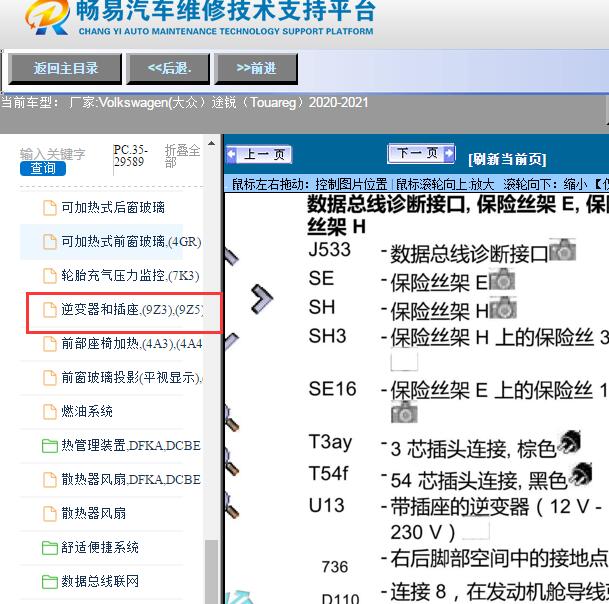Click the 输入关键字 search field

(x=52, y=154)
